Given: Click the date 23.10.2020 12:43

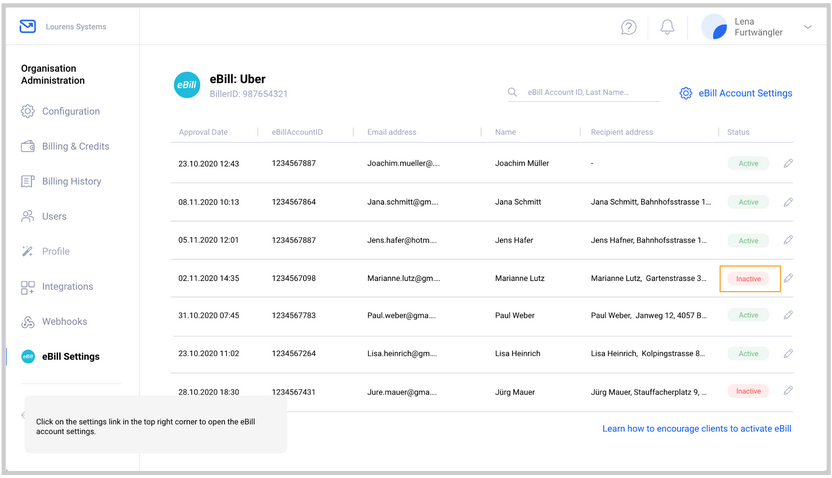Looking at the screenshot, I should 209,164.
